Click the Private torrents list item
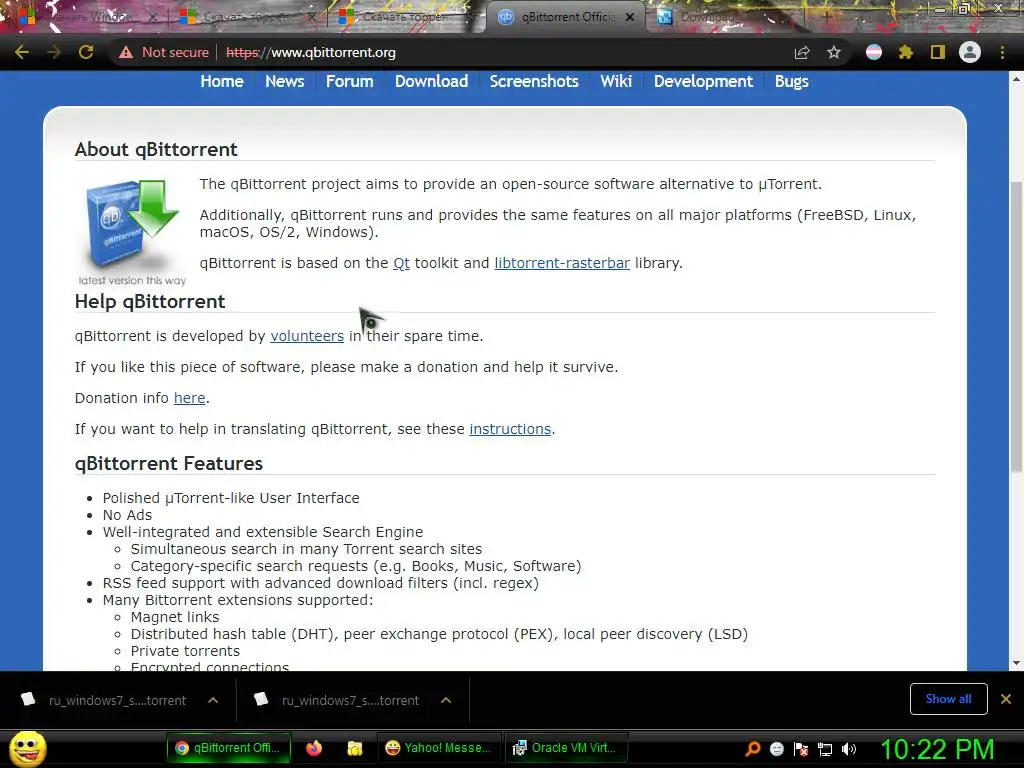This screenshot has height=768, width=1024. point(185,650)
